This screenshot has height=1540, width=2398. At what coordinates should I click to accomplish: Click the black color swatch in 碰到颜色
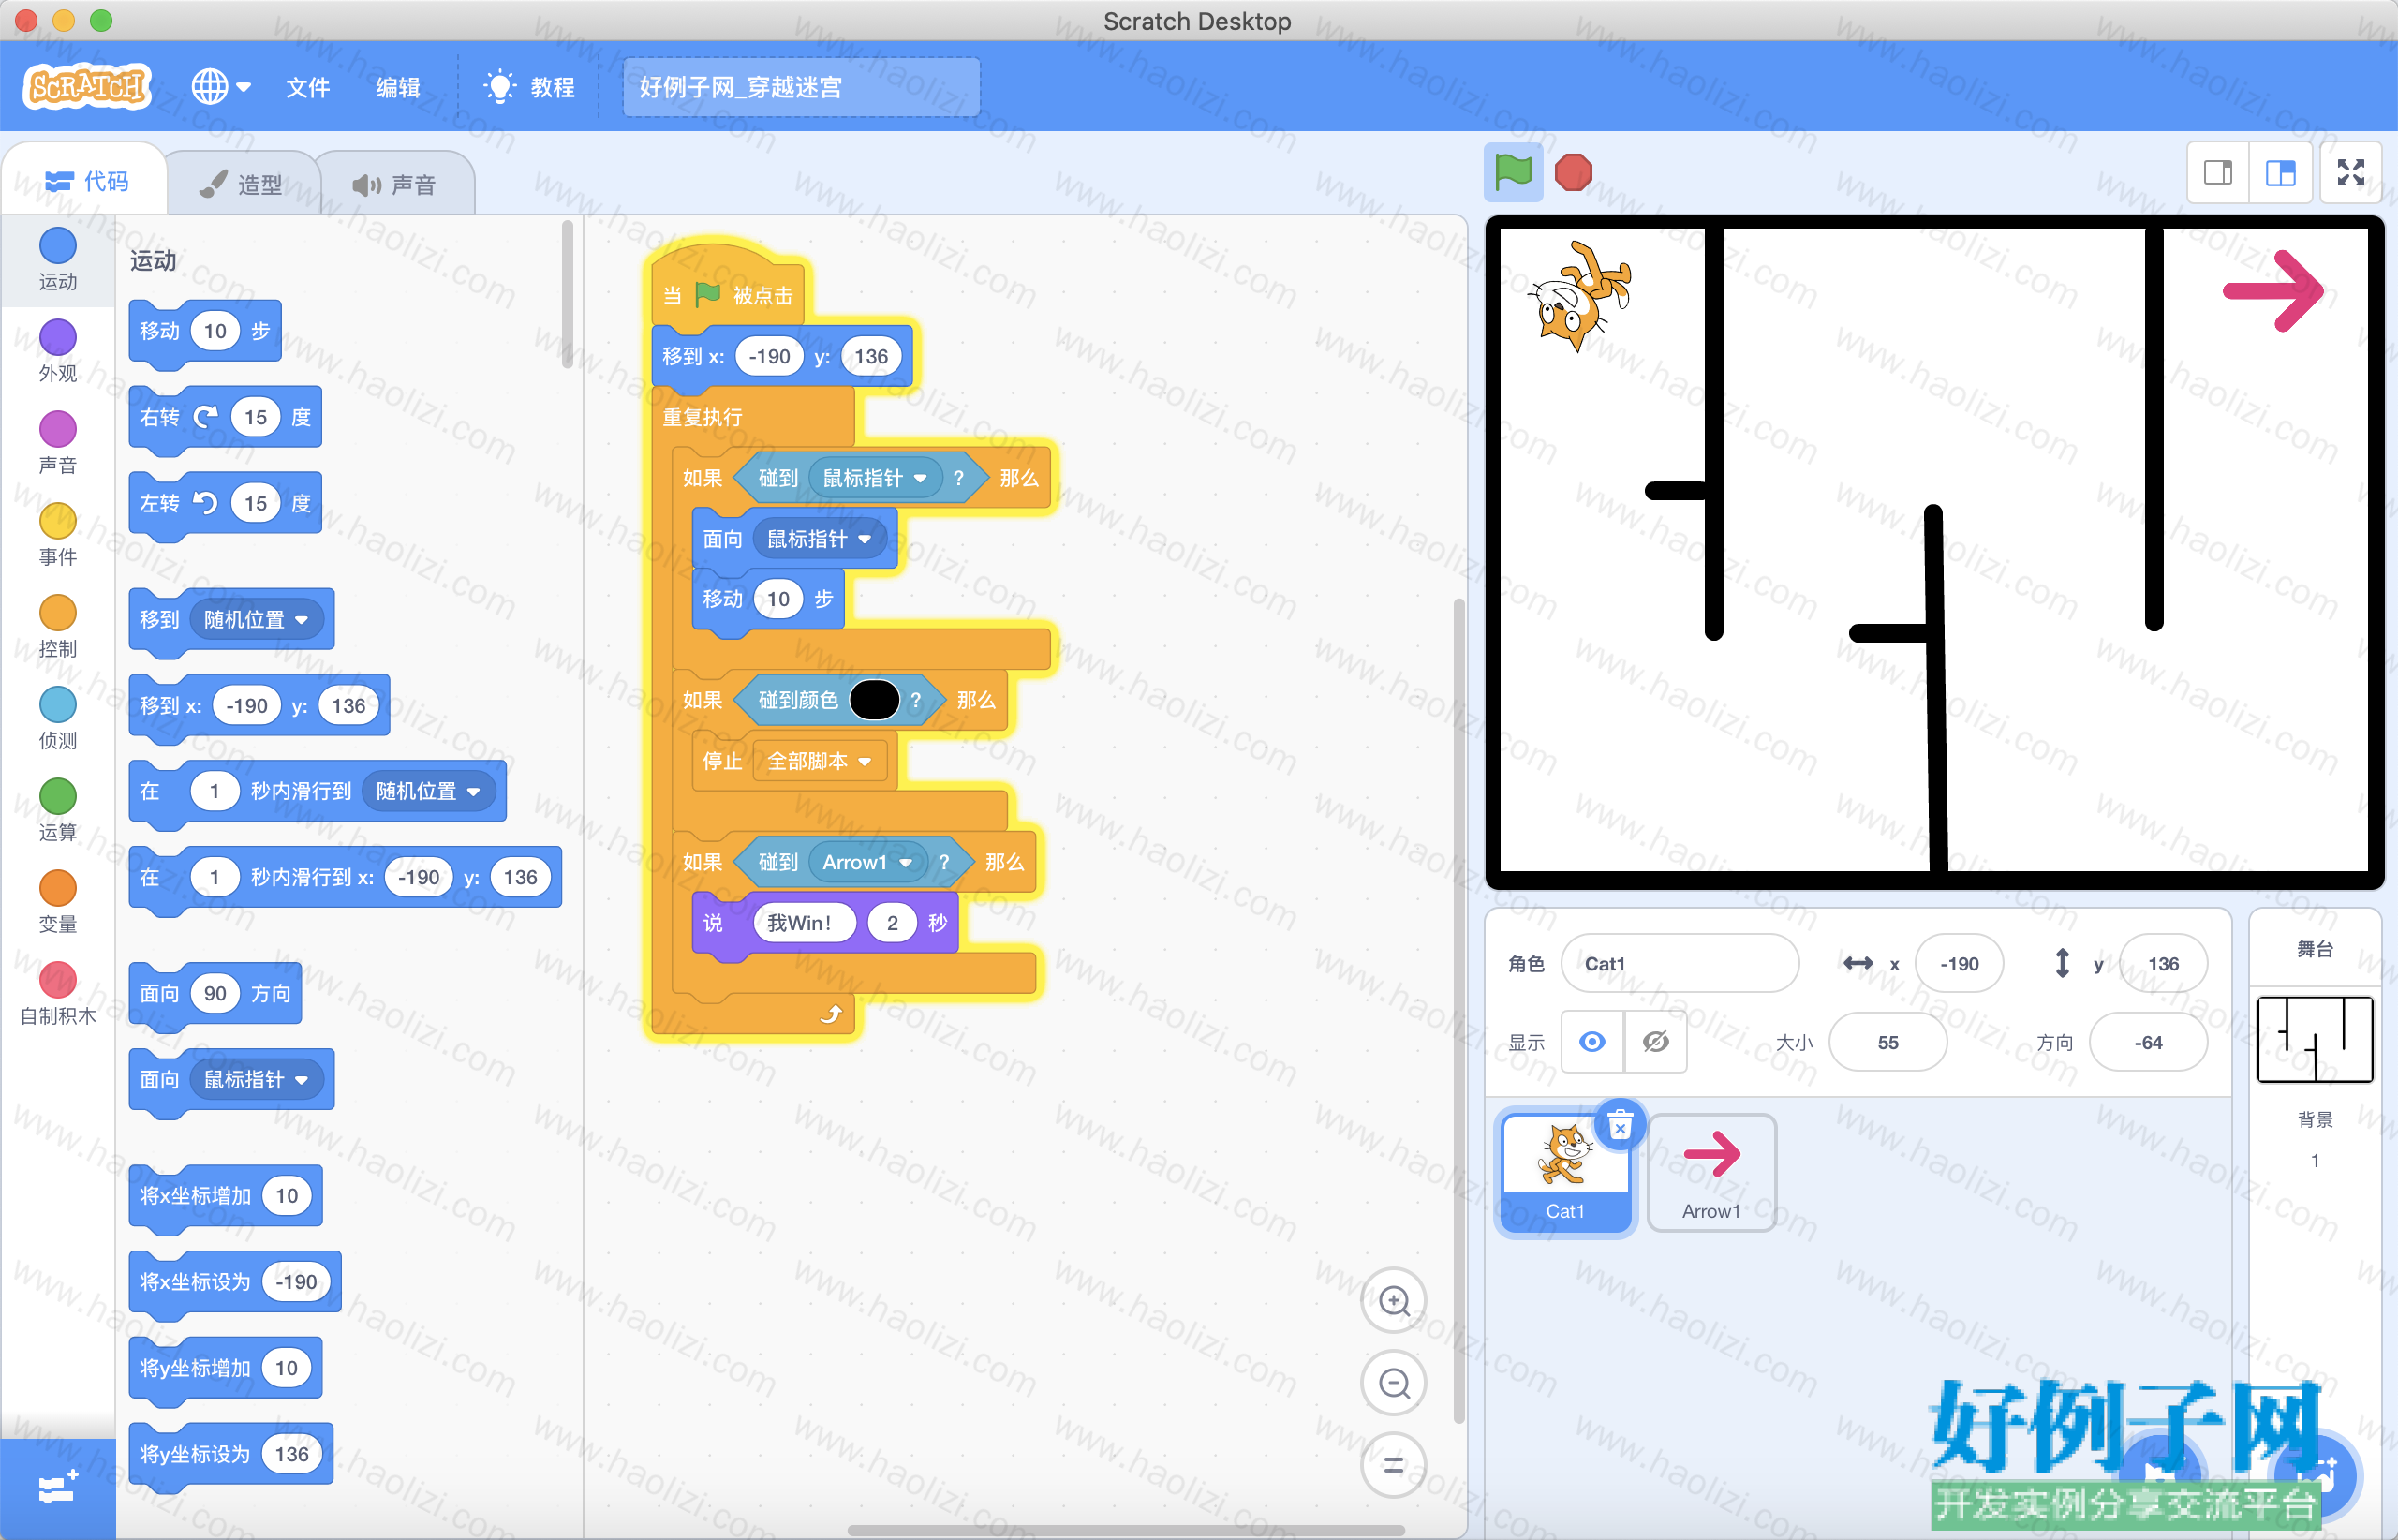(874, 700)
